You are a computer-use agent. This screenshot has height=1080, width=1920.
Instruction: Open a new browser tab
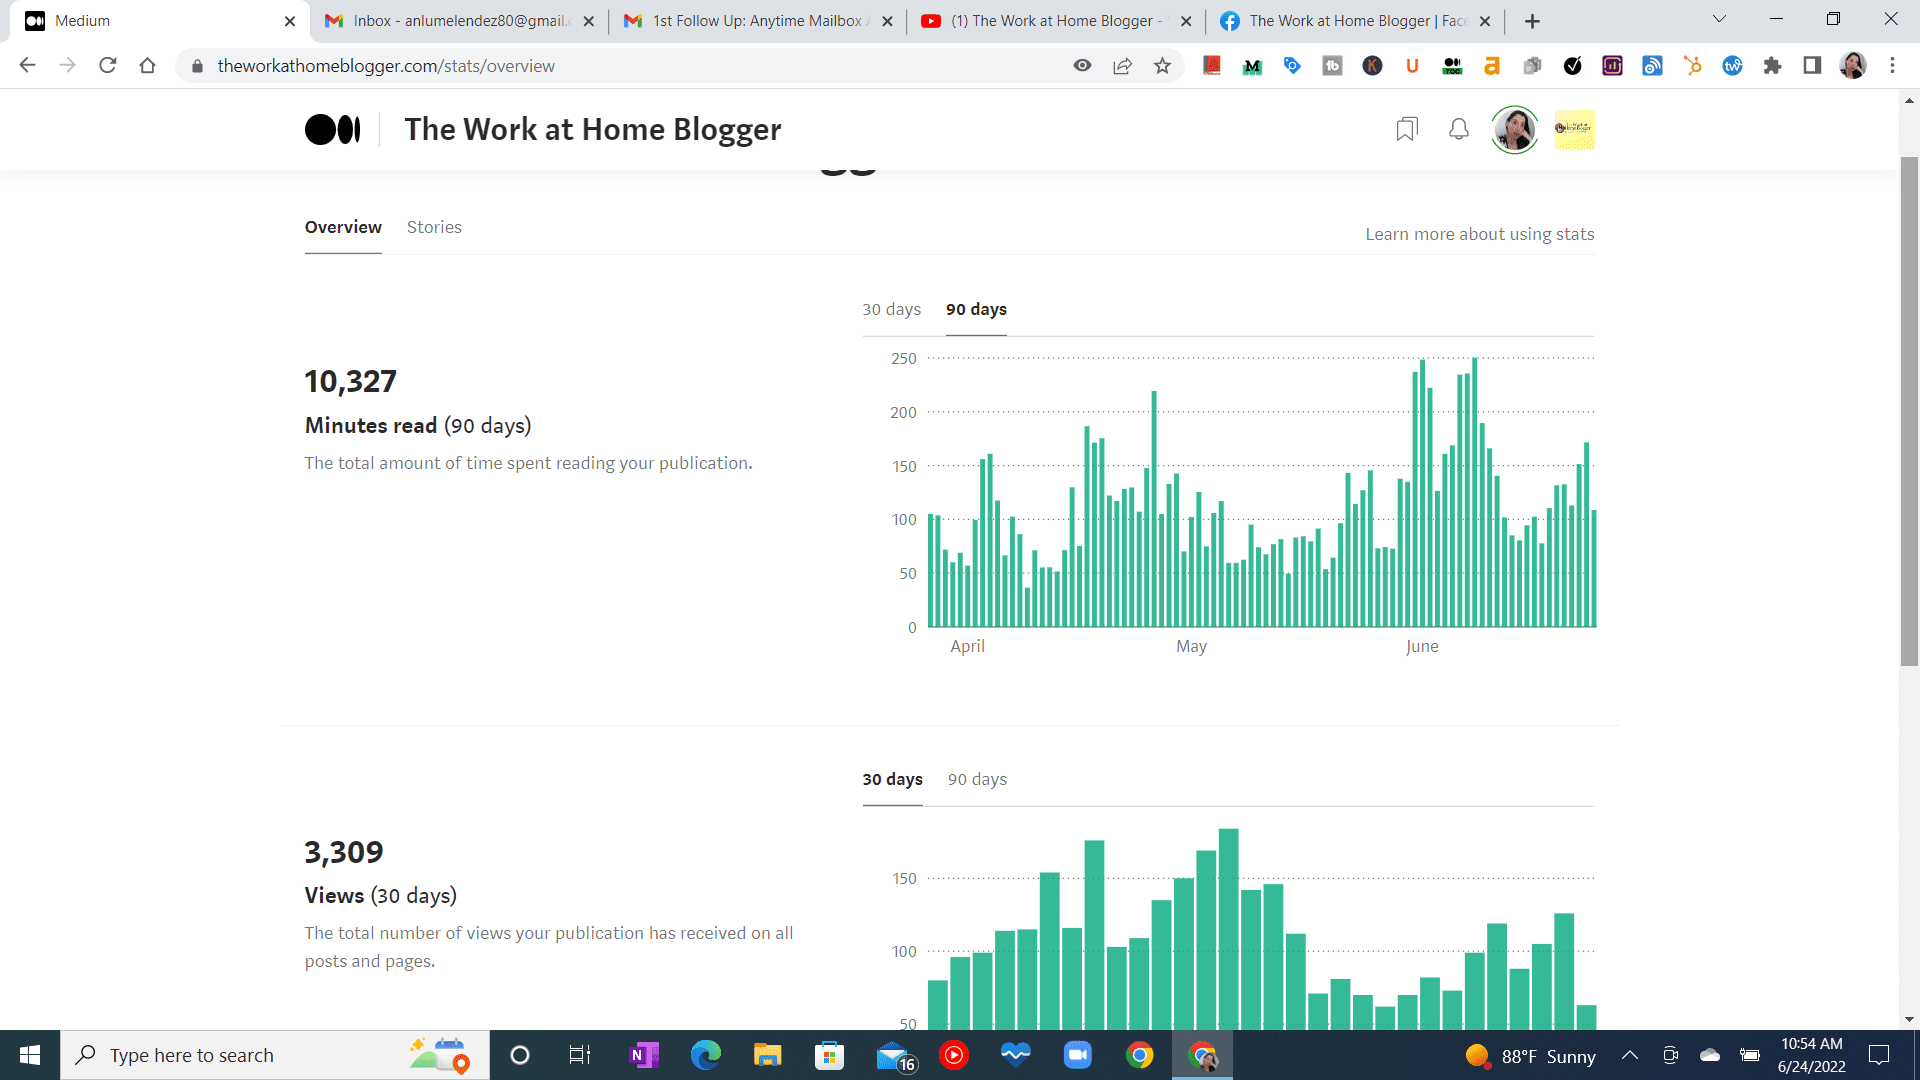pyautogui.click(x=1532, y=21)
